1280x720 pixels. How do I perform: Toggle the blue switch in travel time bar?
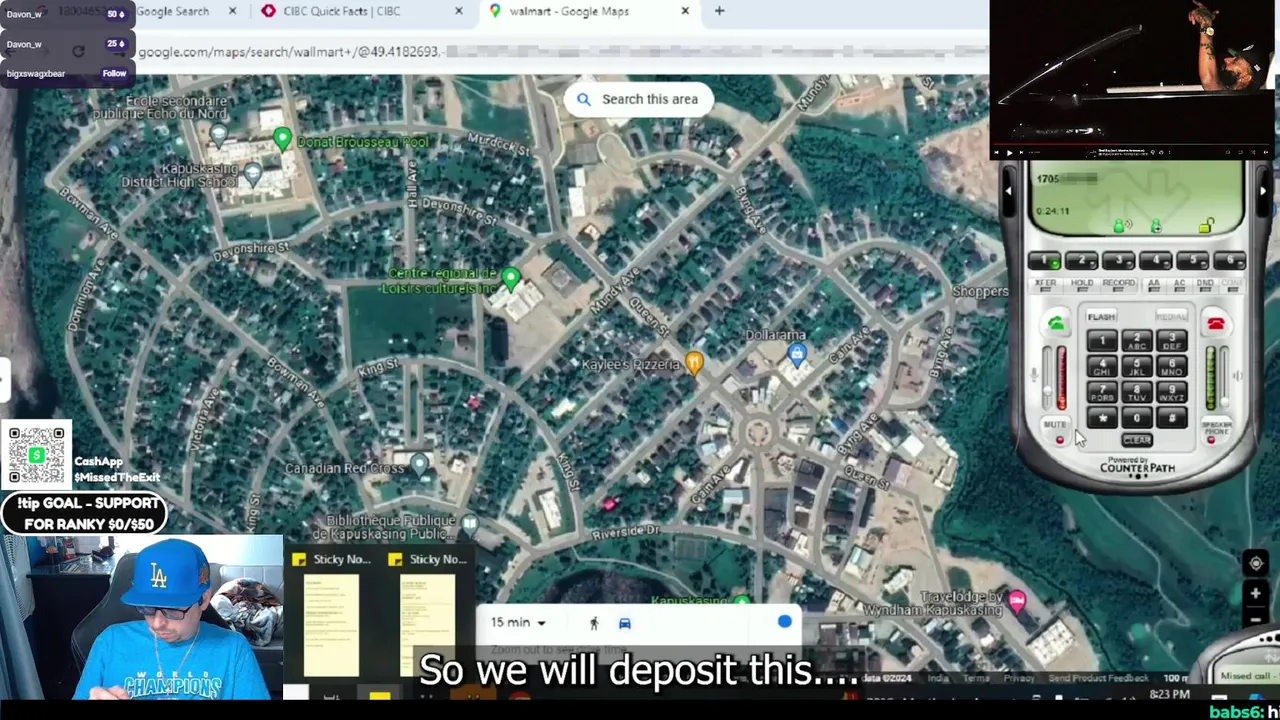coord(783,622)
